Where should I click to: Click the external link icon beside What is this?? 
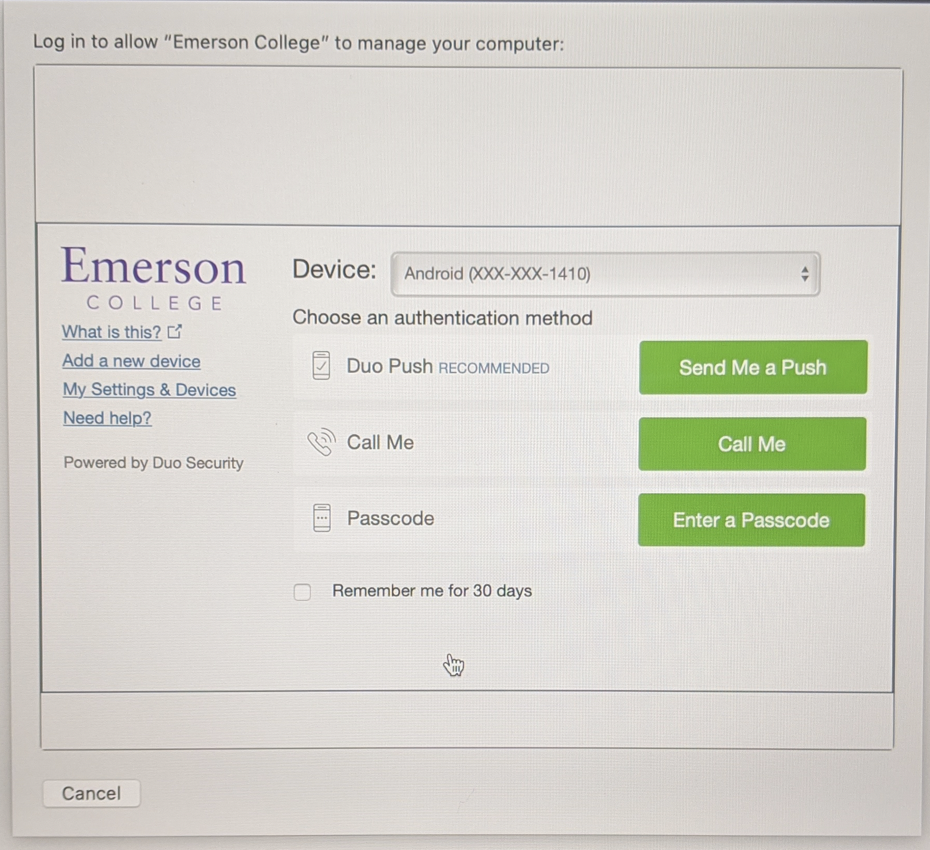175,331
